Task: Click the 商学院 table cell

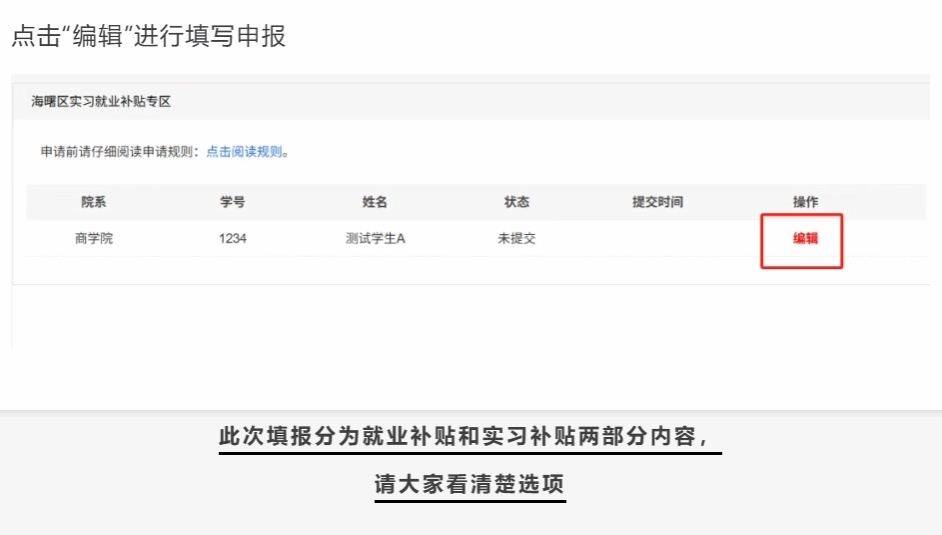Action: (x=93, y=239)
